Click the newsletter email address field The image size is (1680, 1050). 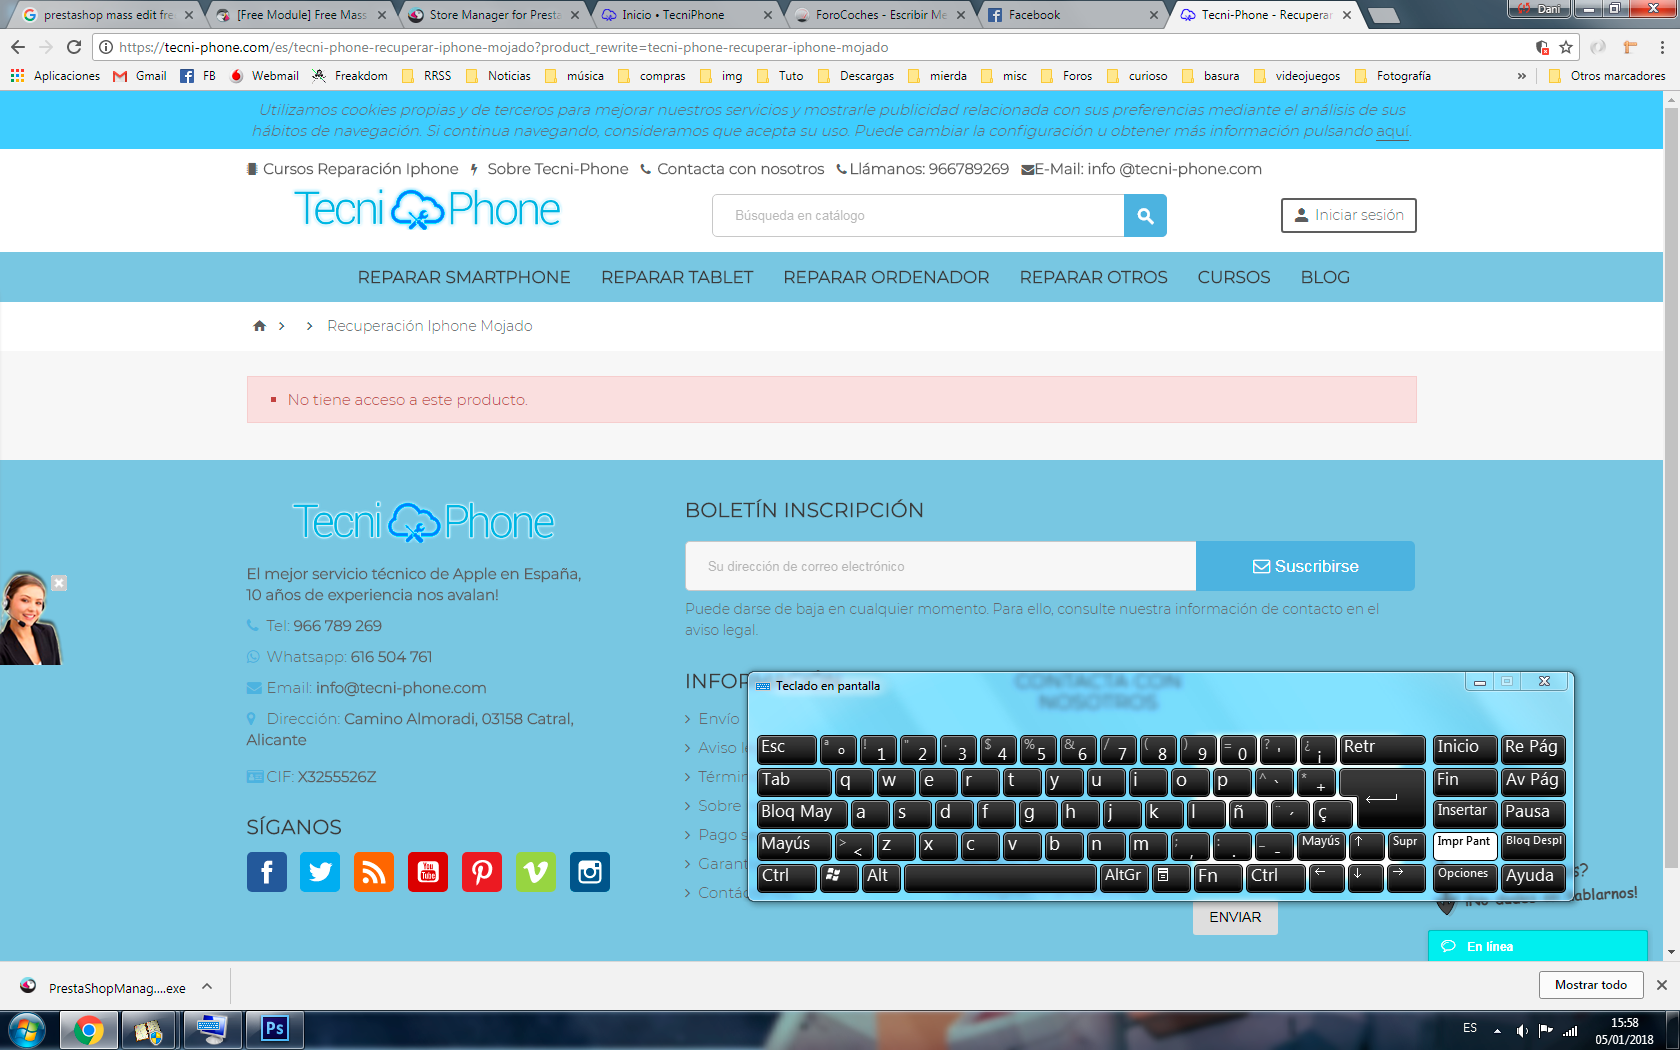pos(940,566)
